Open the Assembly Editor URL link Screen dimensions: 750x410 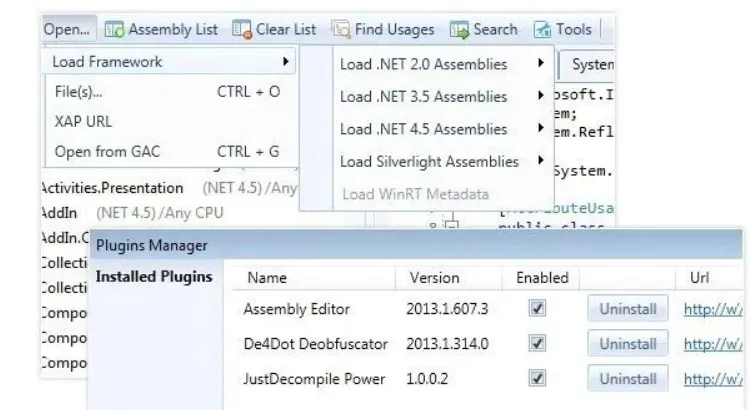pos(713,310)
